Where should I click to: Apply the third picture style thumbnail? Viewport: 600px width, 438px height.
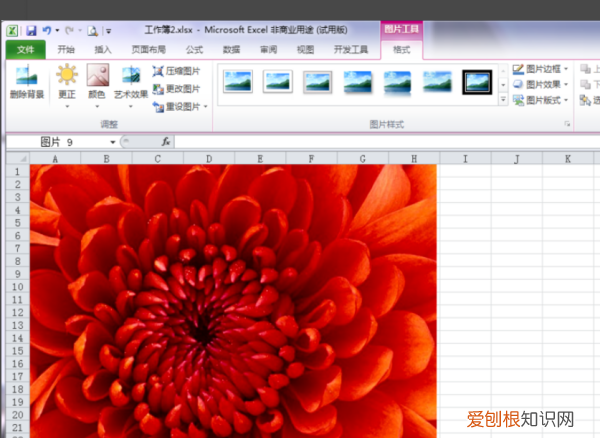point(318,82)
